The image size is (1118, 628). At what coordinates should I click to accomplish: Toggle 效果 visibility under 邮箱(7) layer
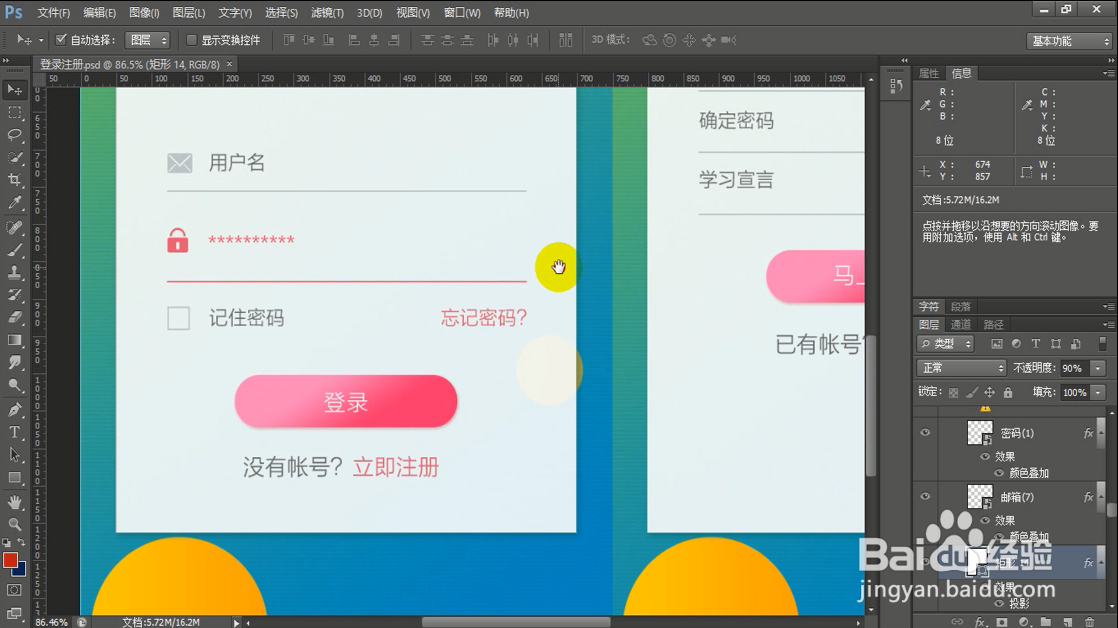985,521
